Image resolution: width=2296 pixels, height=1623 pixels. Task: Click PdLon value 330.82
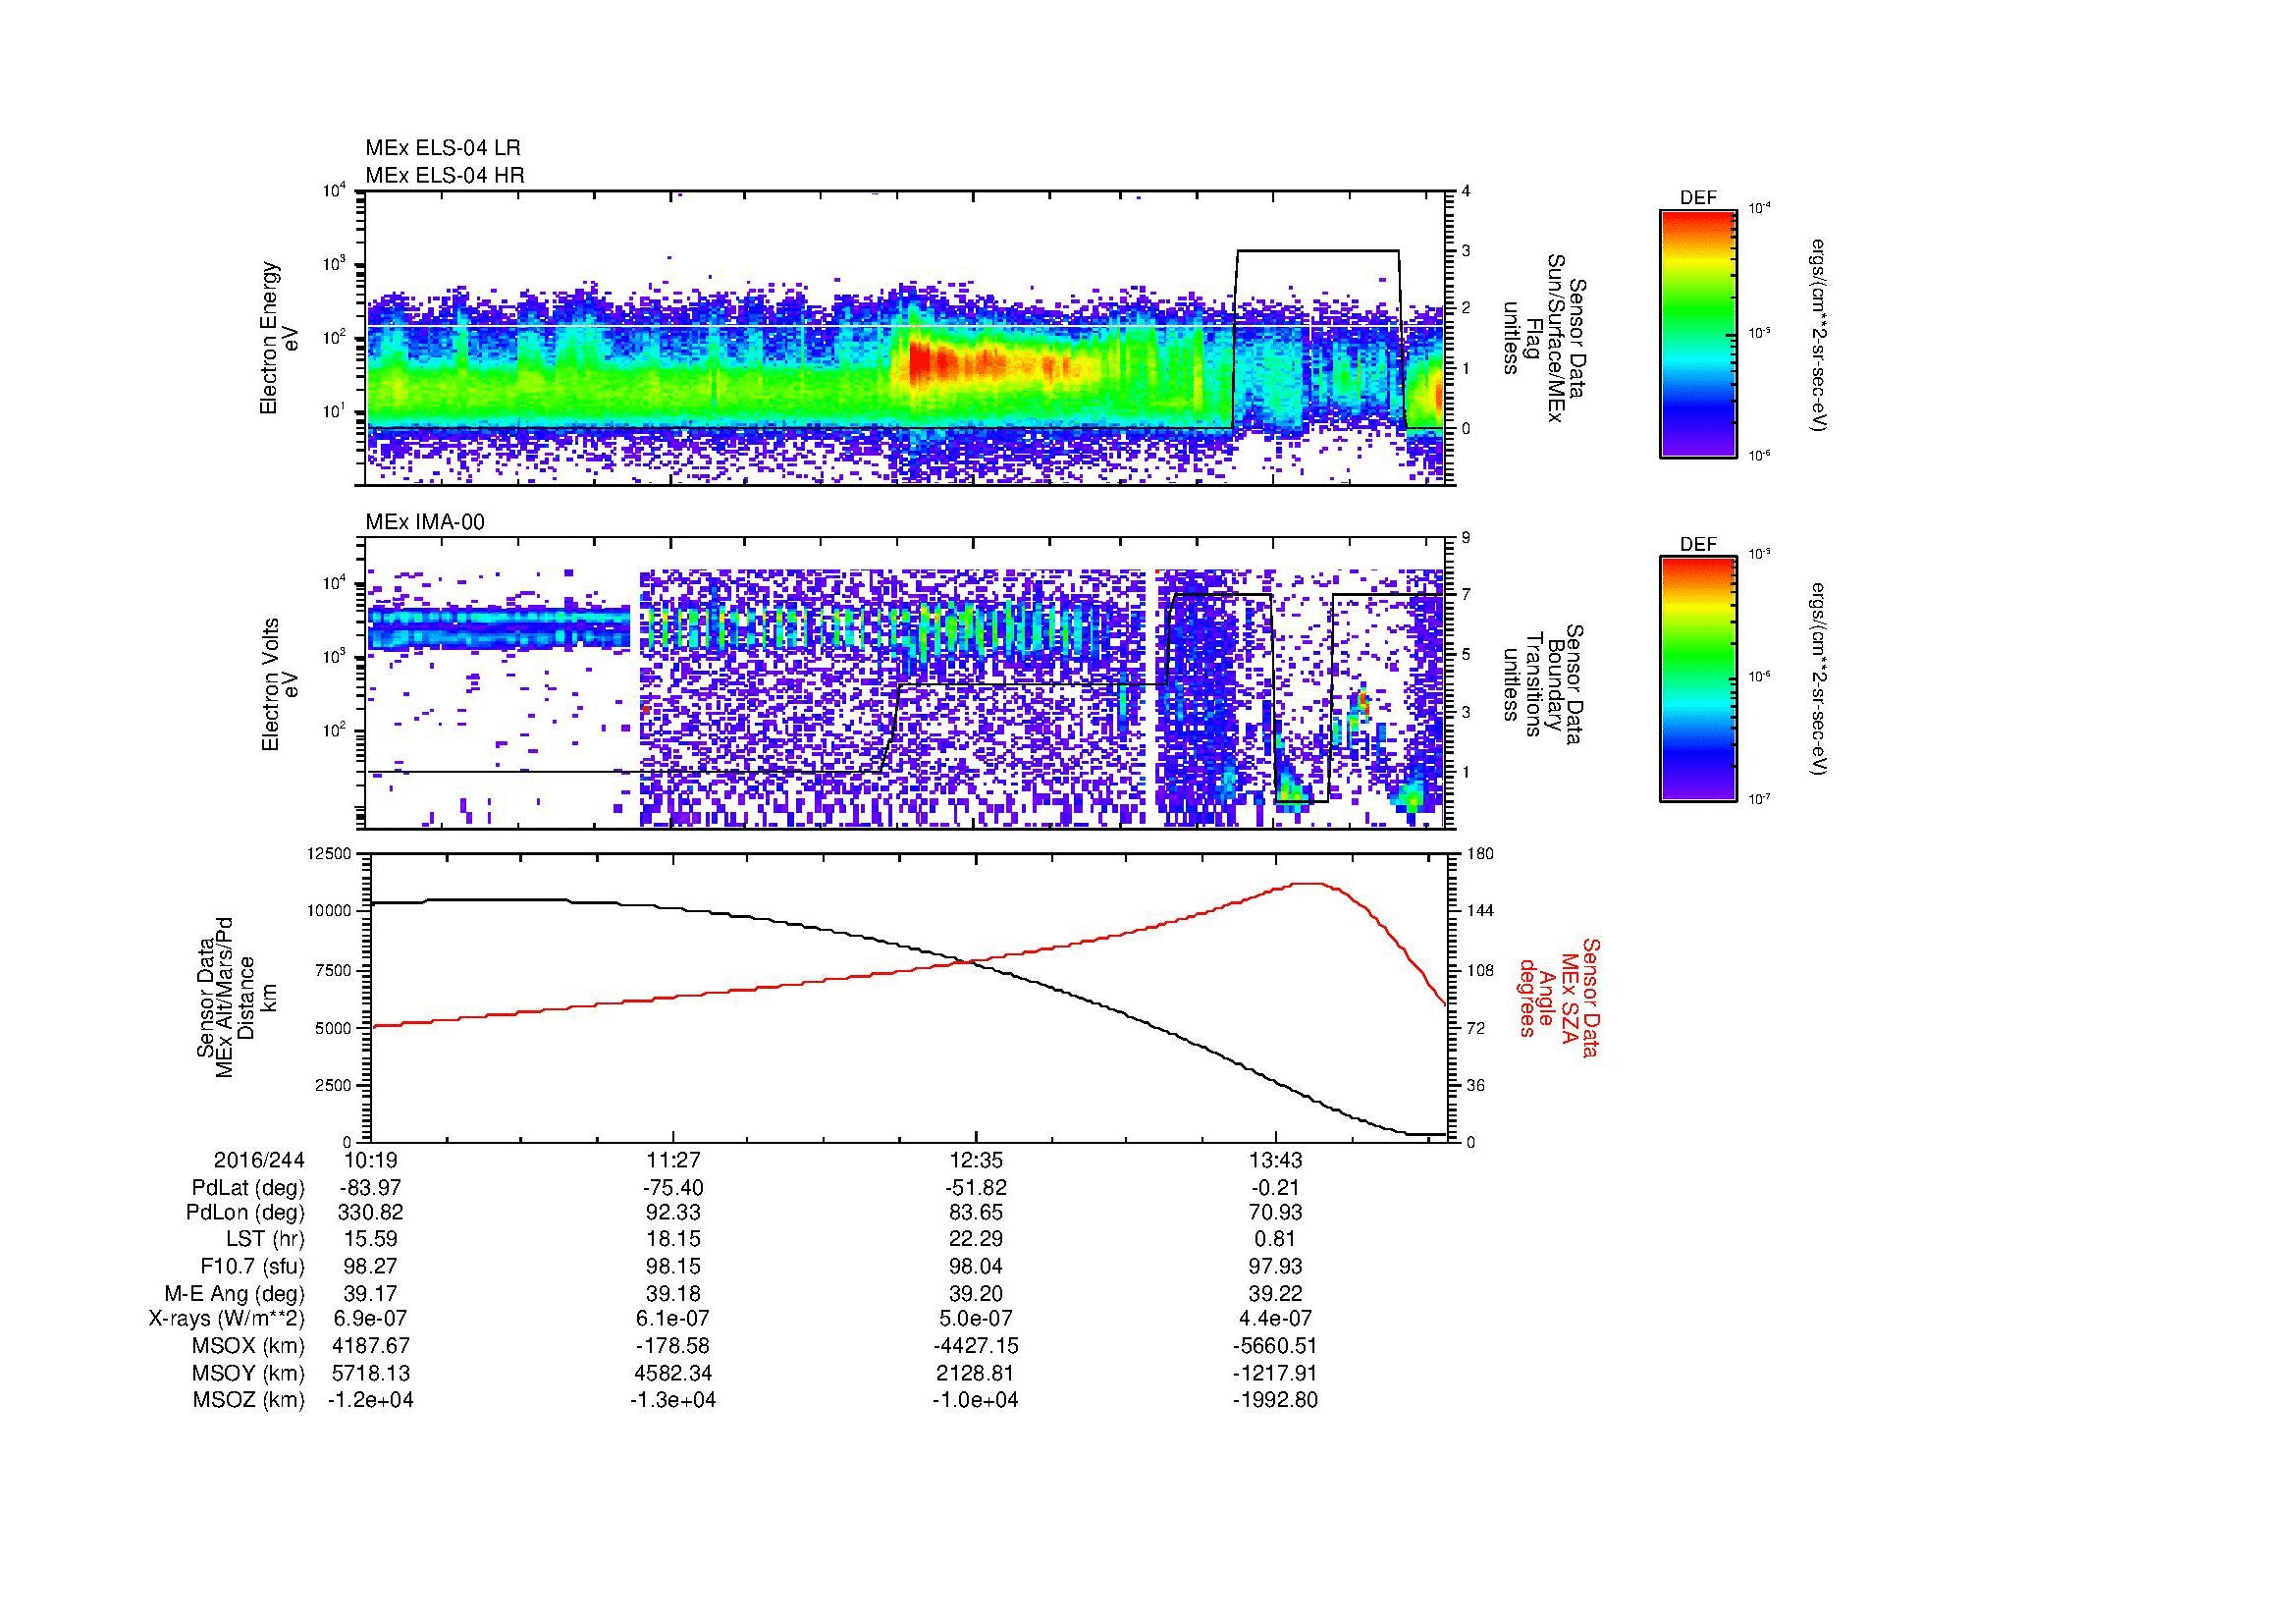(370, 1213)
